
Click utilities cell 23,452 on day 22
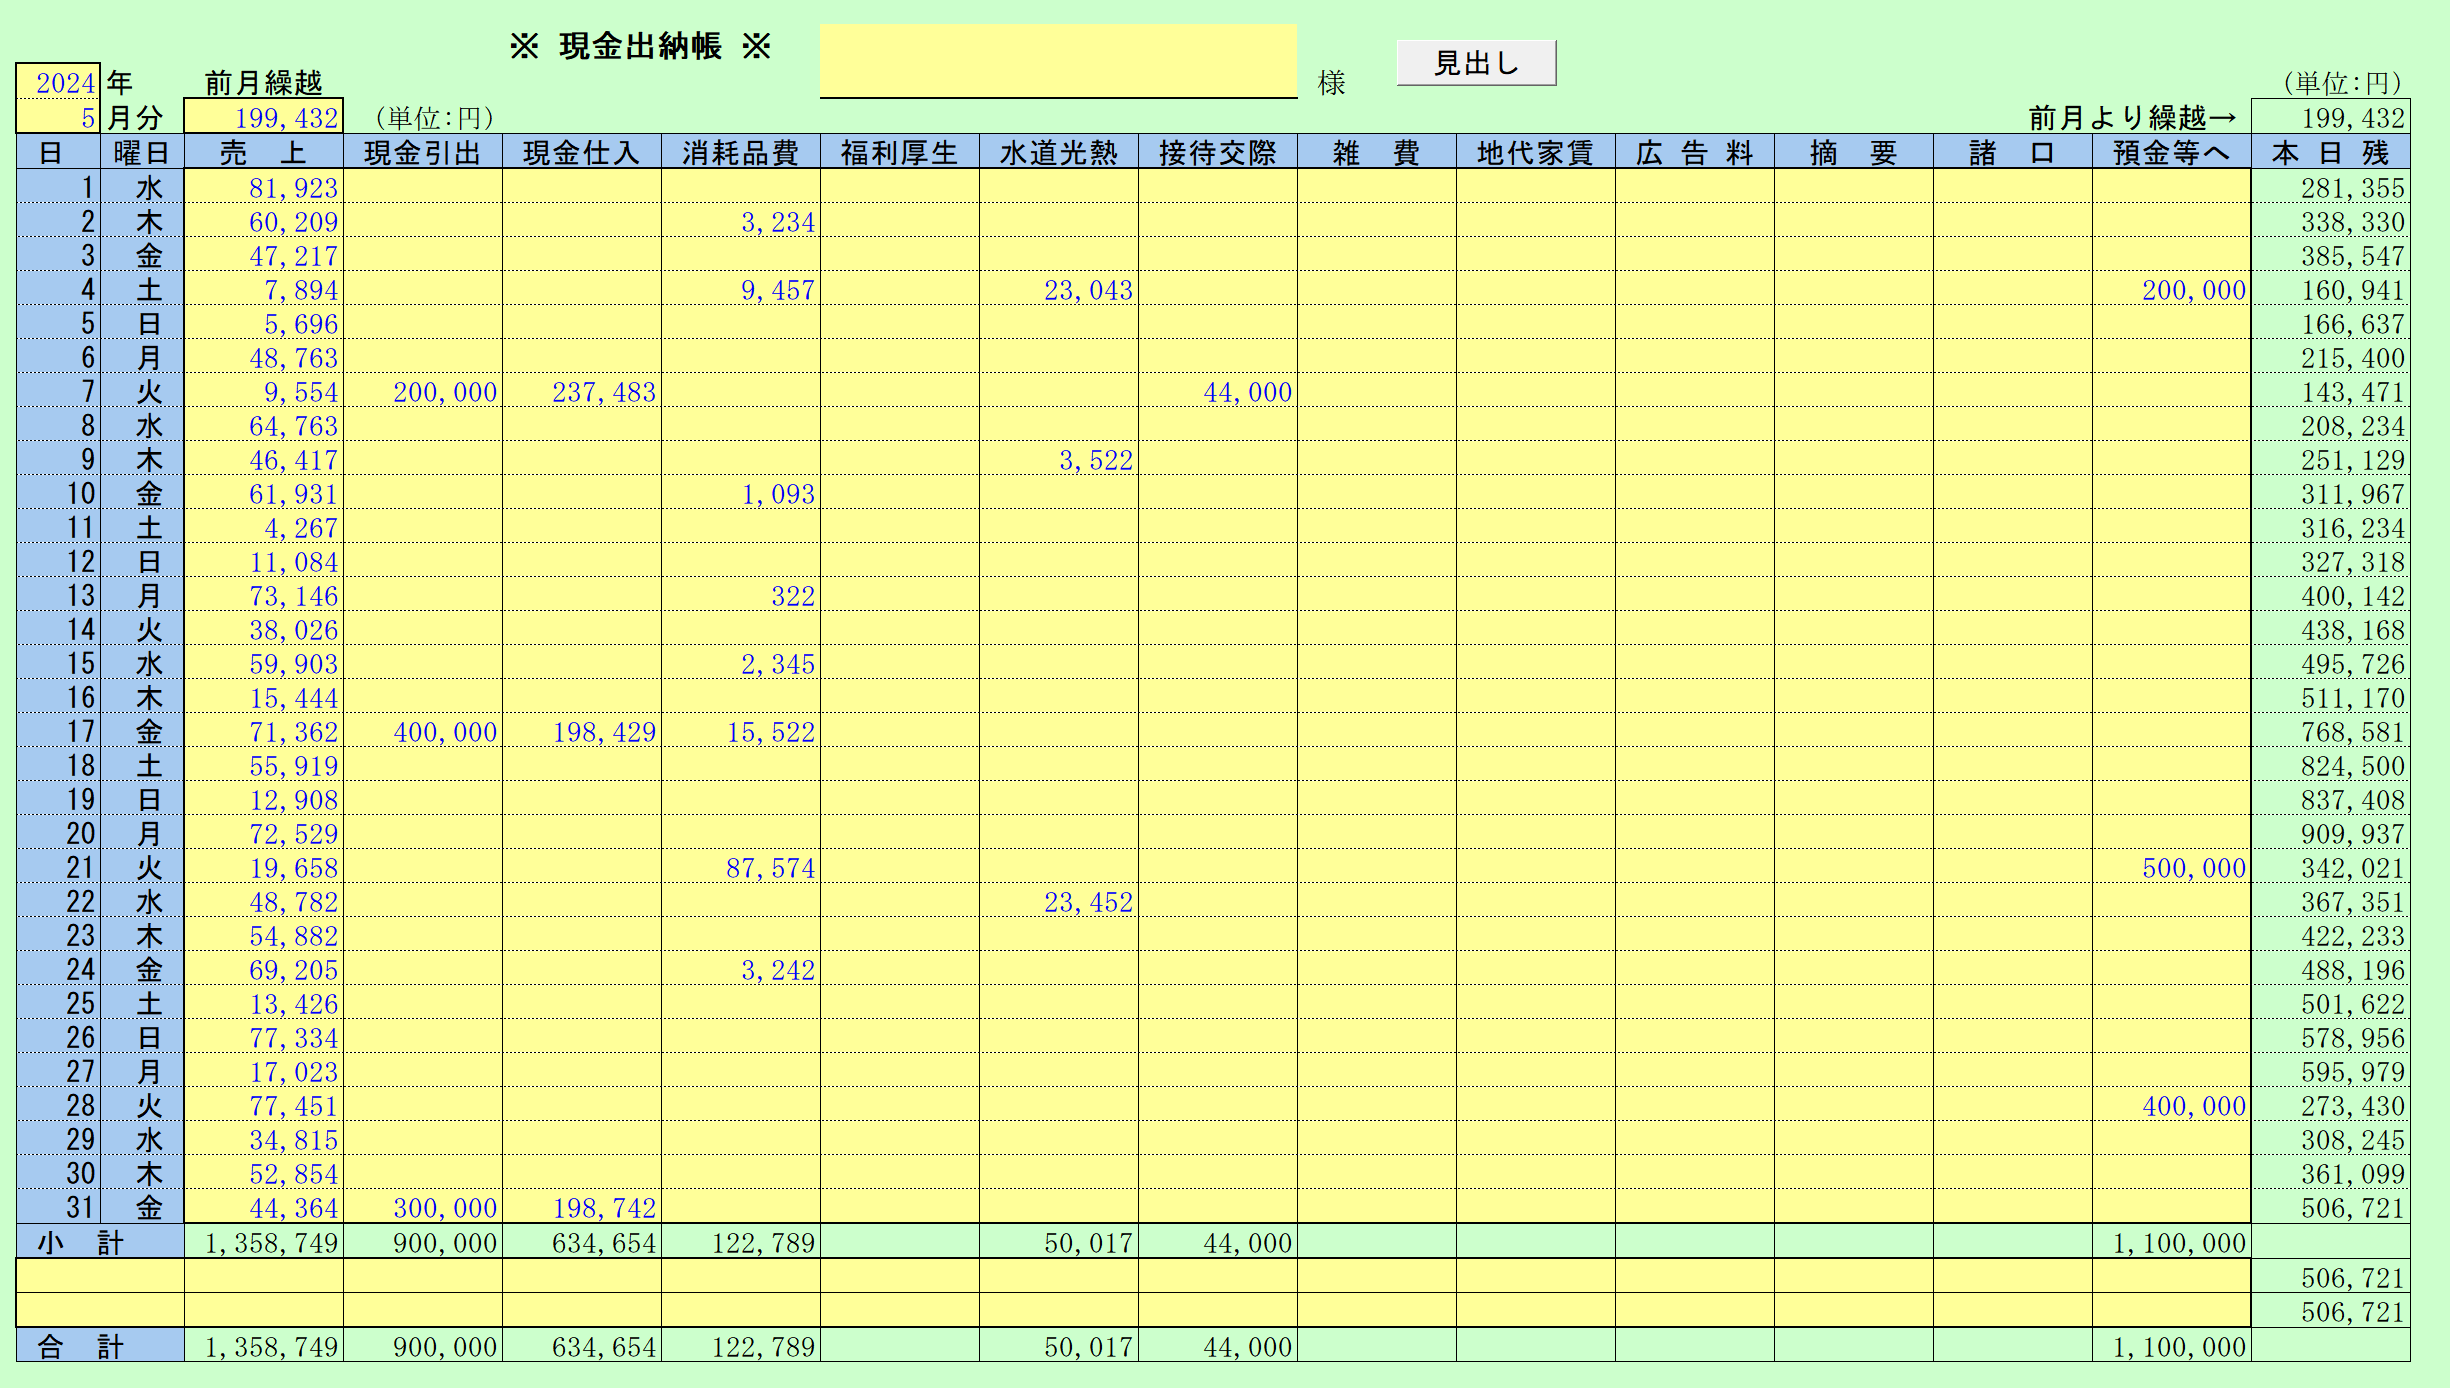click(x=1059, y=901)
